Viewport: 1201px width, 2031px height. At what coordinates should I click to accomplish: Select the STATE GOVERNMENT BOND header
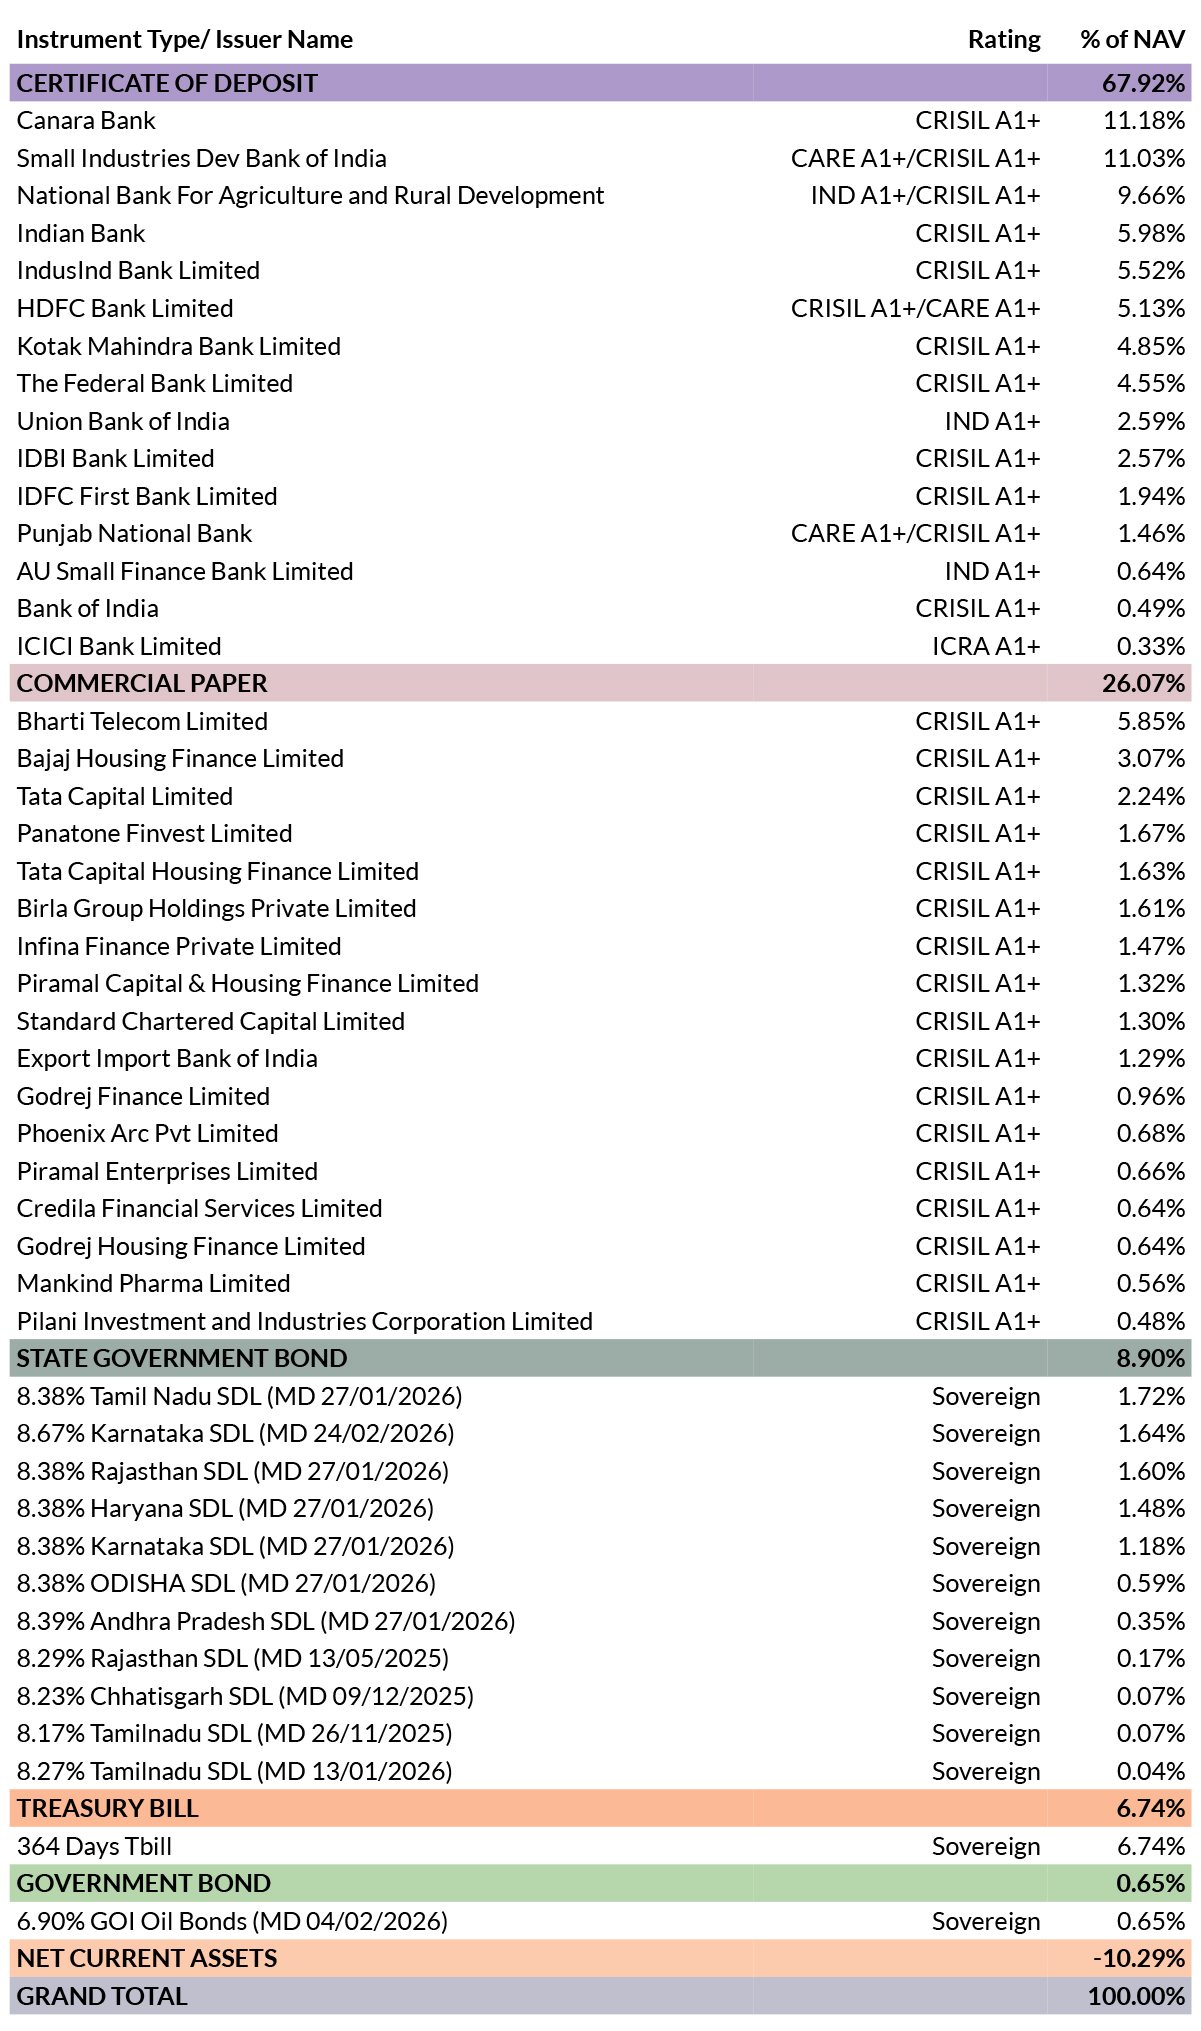pyautogui.click(x=600, y=1358)
